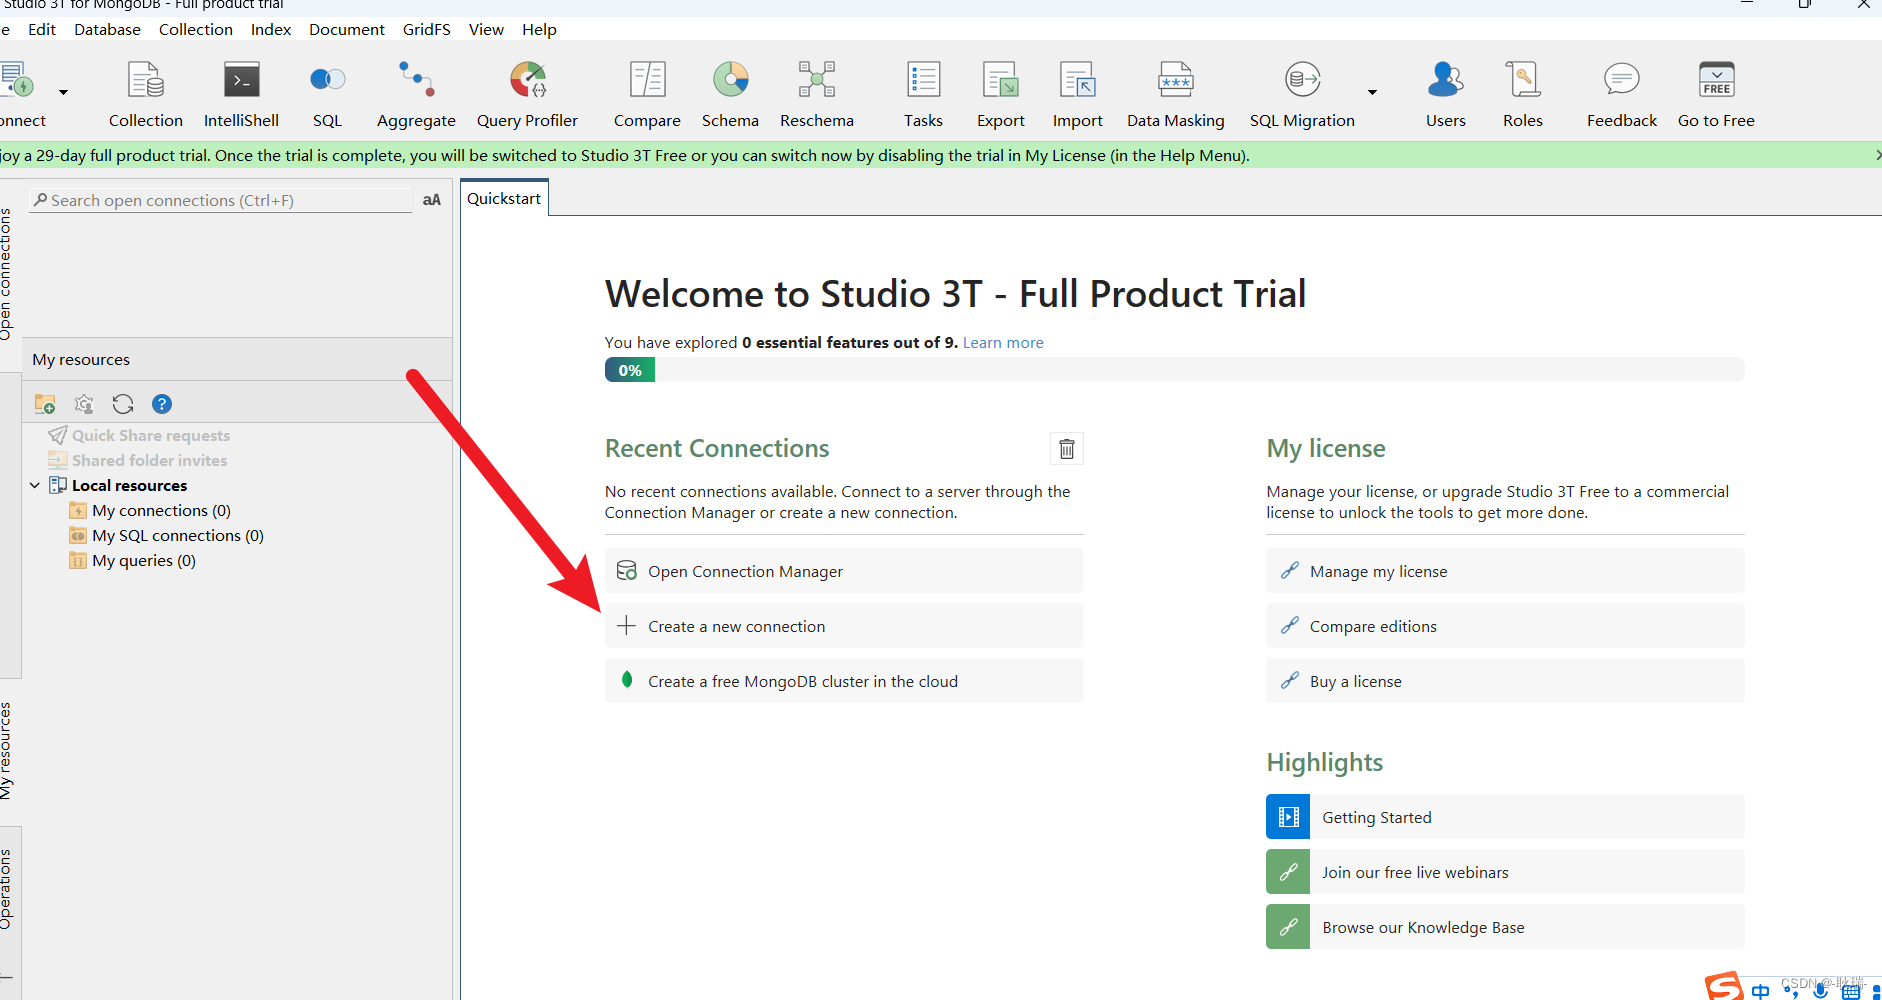Viewport: 1882px width, 1000px height.
Task: Click Create a free MongoDB cluster in the cloud
Action: 844,681
